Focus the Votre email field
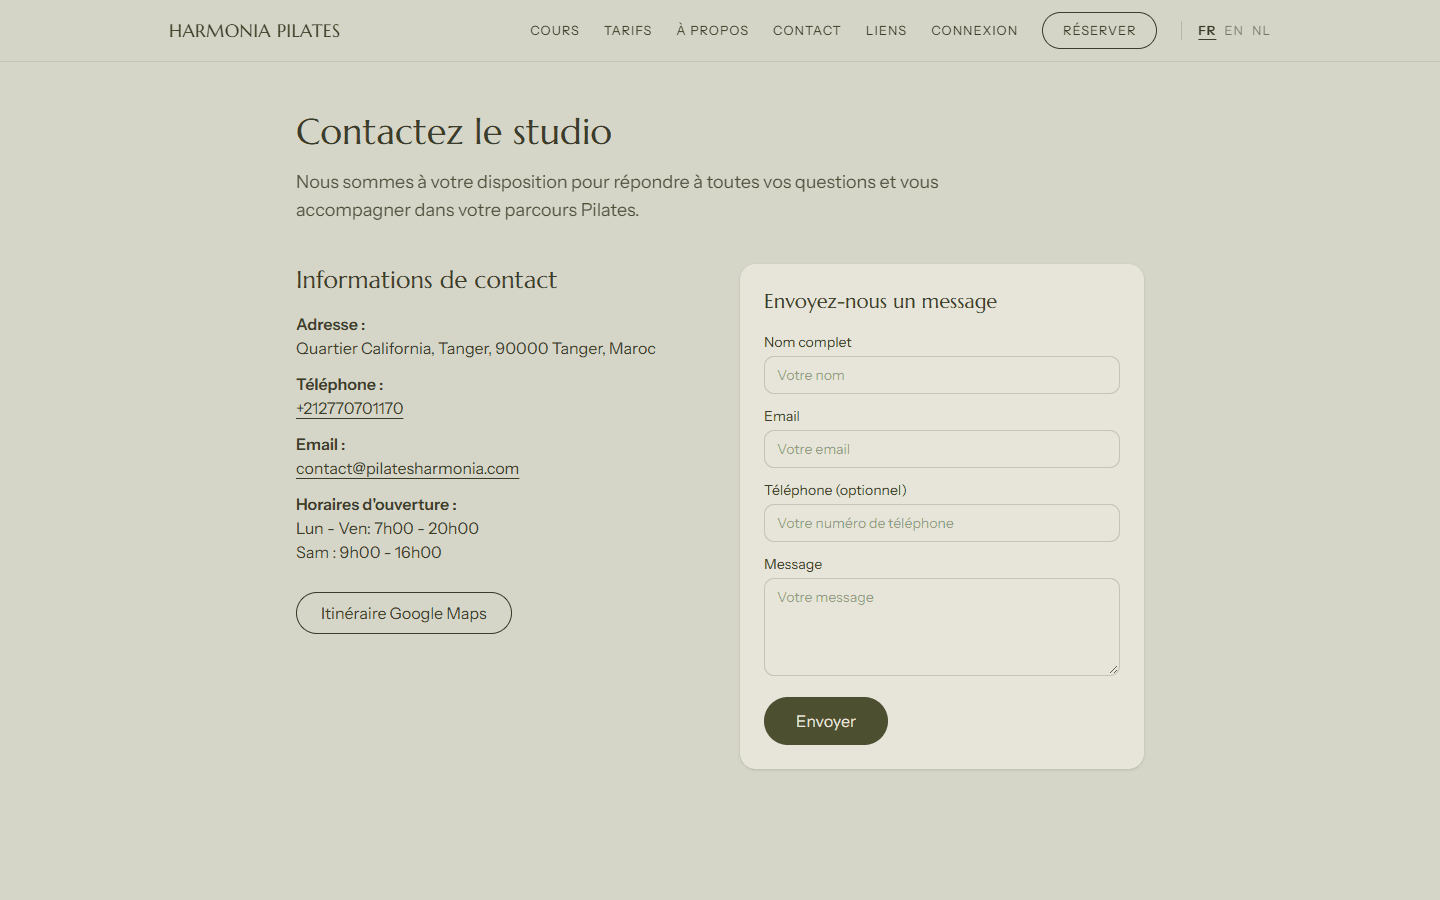Screen dimensions: 1440x900 (x=942, y=449)
